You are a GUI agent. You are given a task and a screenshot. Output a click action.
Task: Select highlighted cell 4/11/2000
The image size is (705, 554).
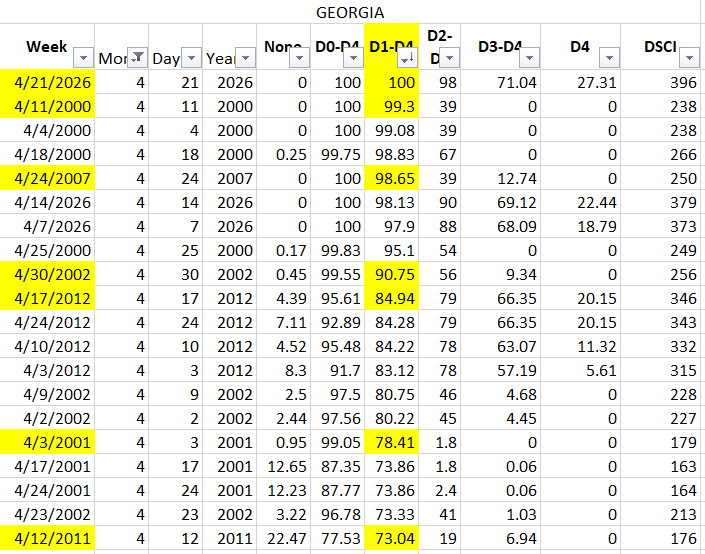coord(47,106)
